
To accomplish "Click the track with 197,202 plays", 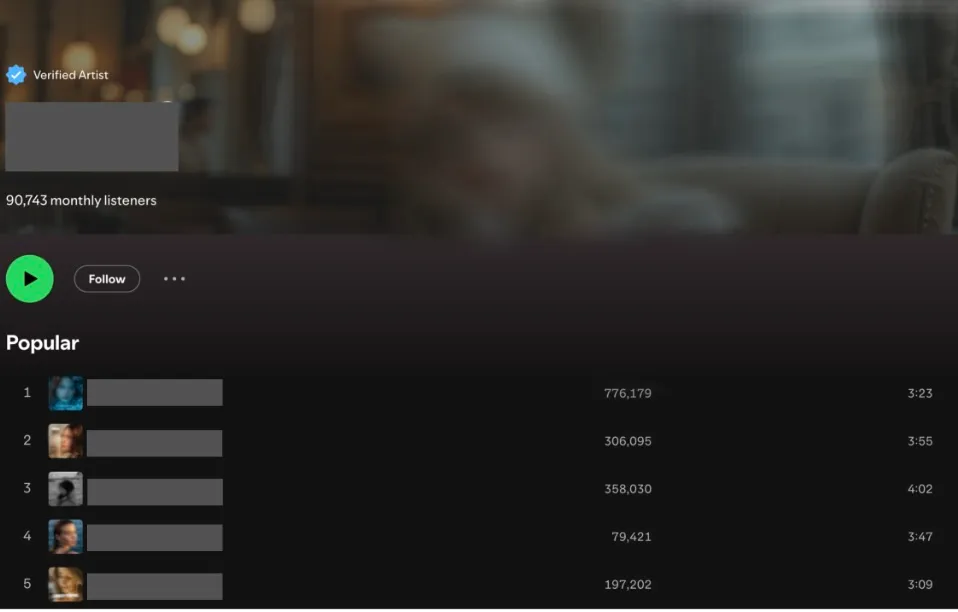I will pyautogui.click(x=479, y=585).
